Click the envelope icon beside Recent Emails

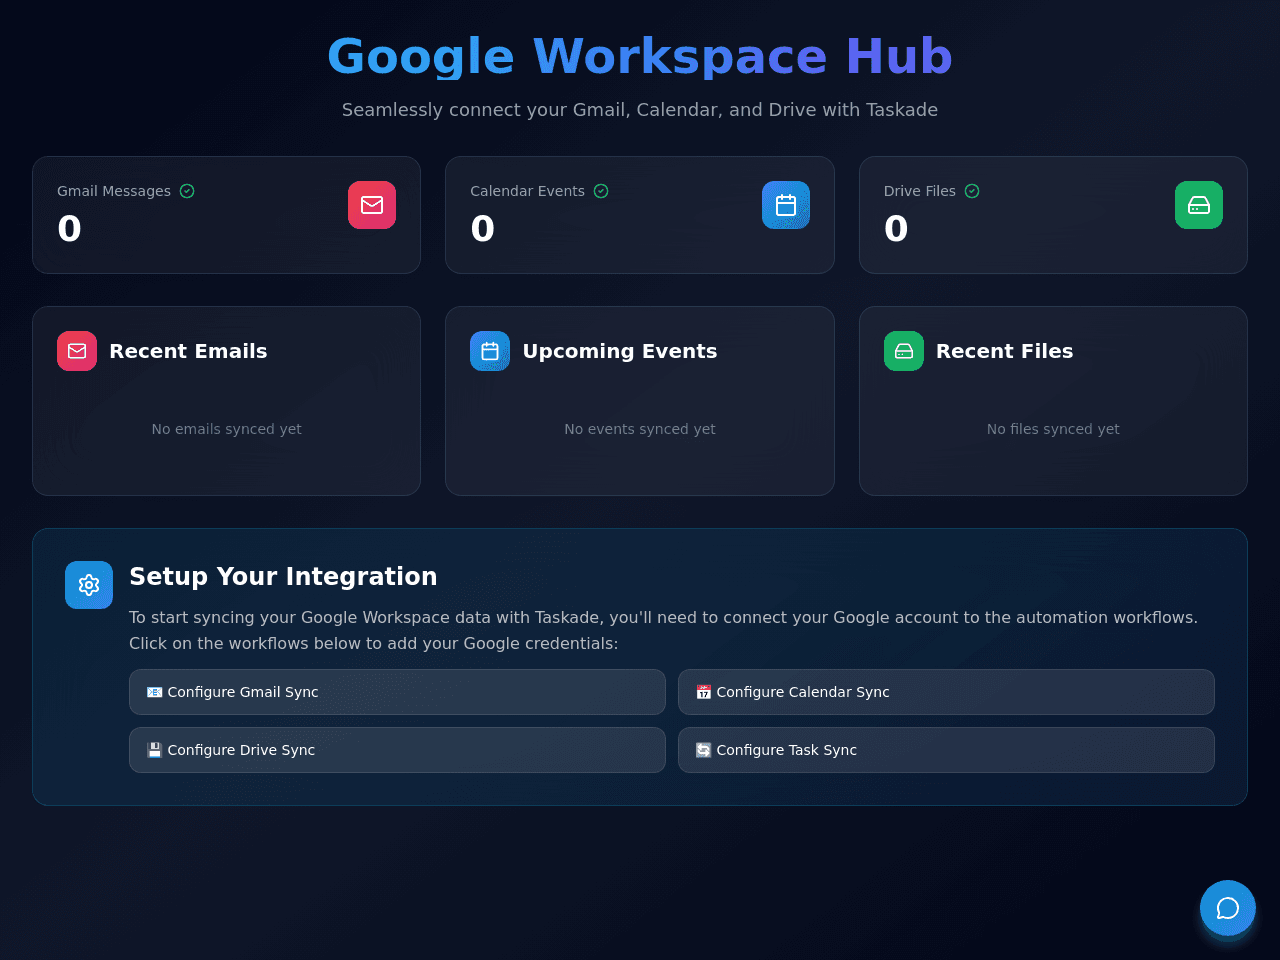[x=77, y=351]
